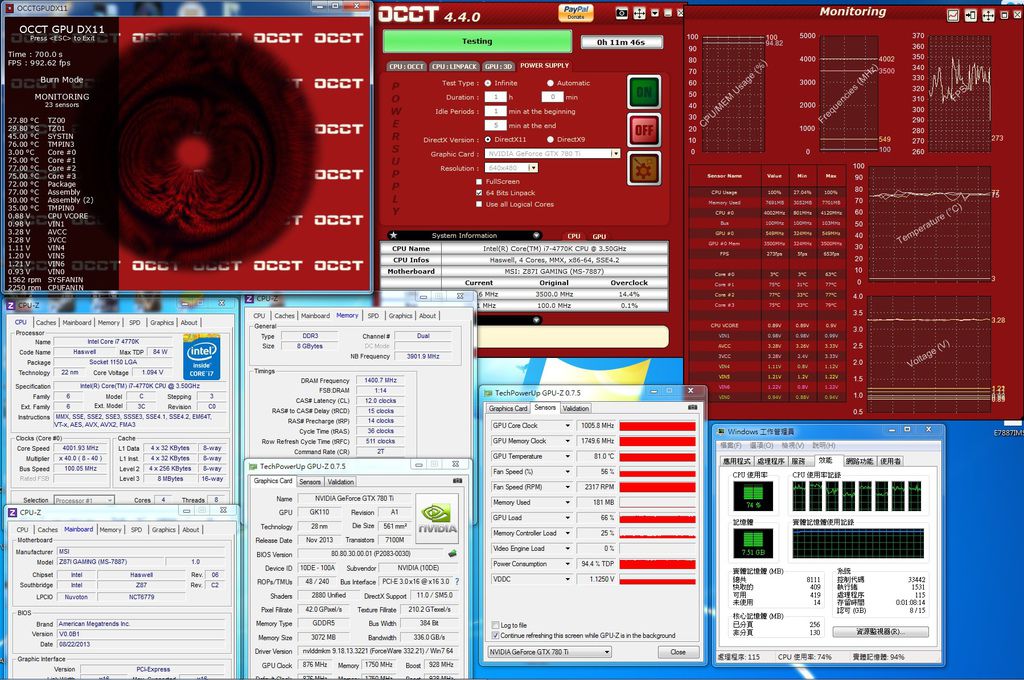Click the PayPal Donate badge

tap(576, 12)
